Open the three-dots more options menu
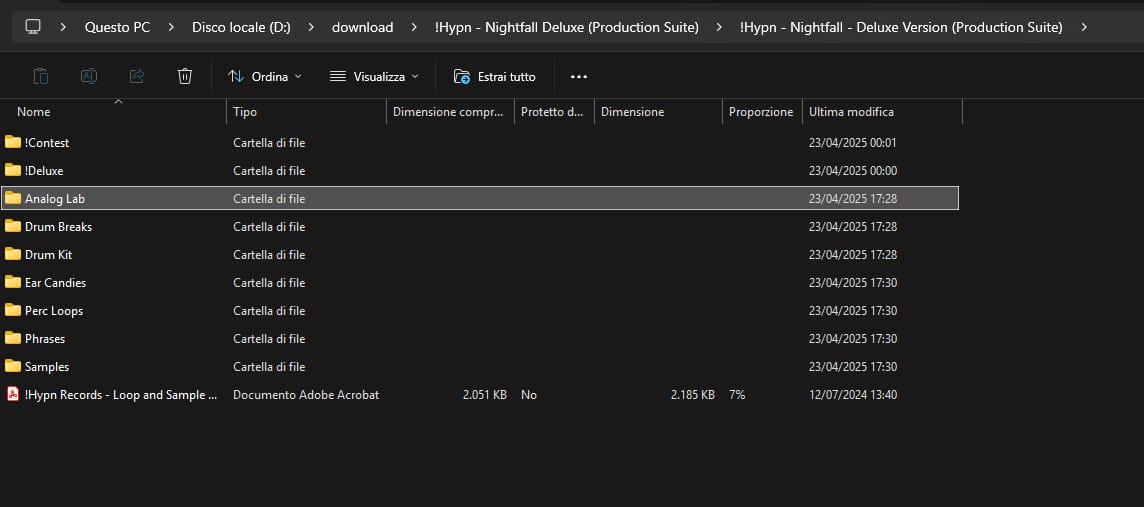This screenshot has height=507, width=1144. [x=579, y=77]
